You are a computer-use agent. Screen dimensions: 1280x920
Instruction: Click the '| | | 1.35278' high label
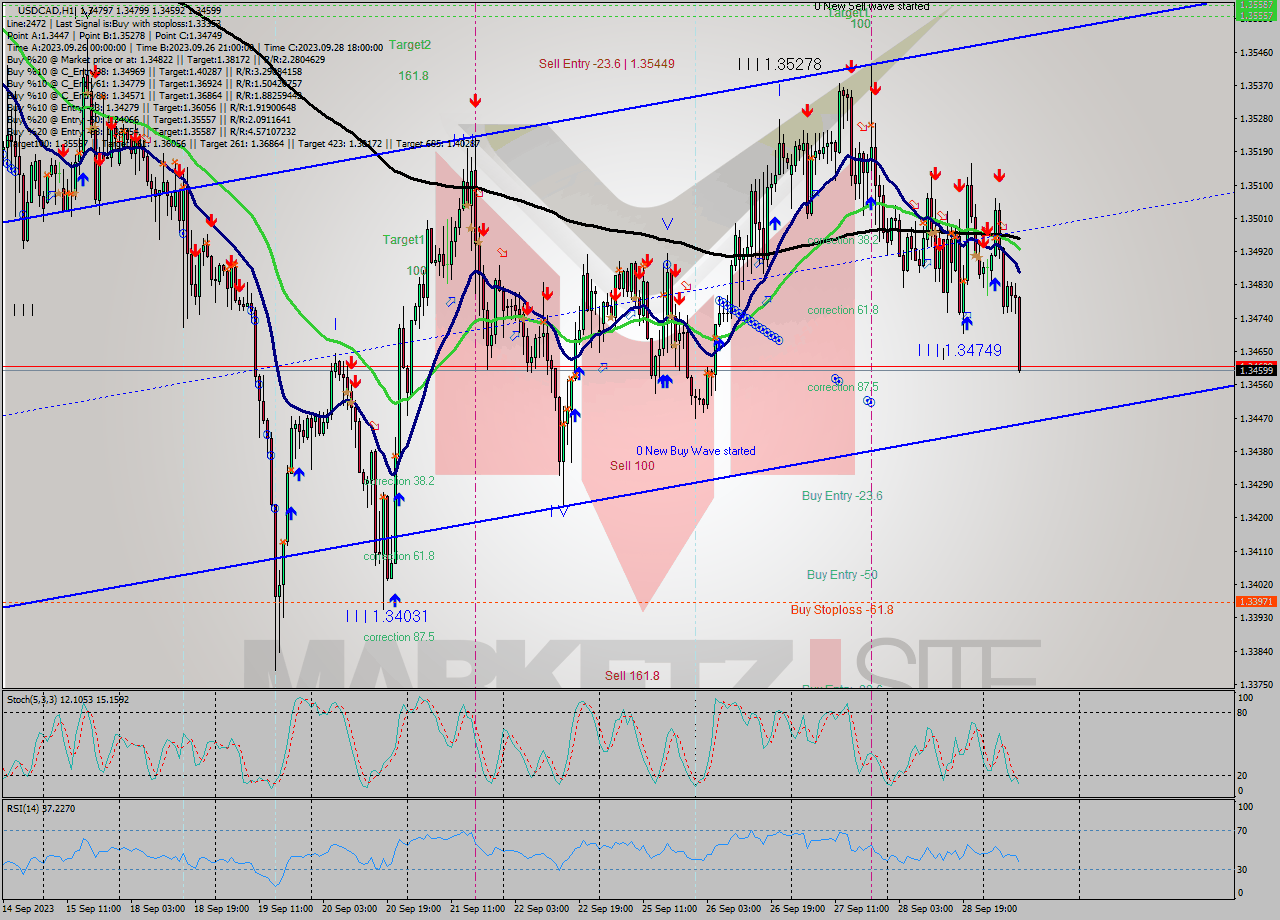779,64
